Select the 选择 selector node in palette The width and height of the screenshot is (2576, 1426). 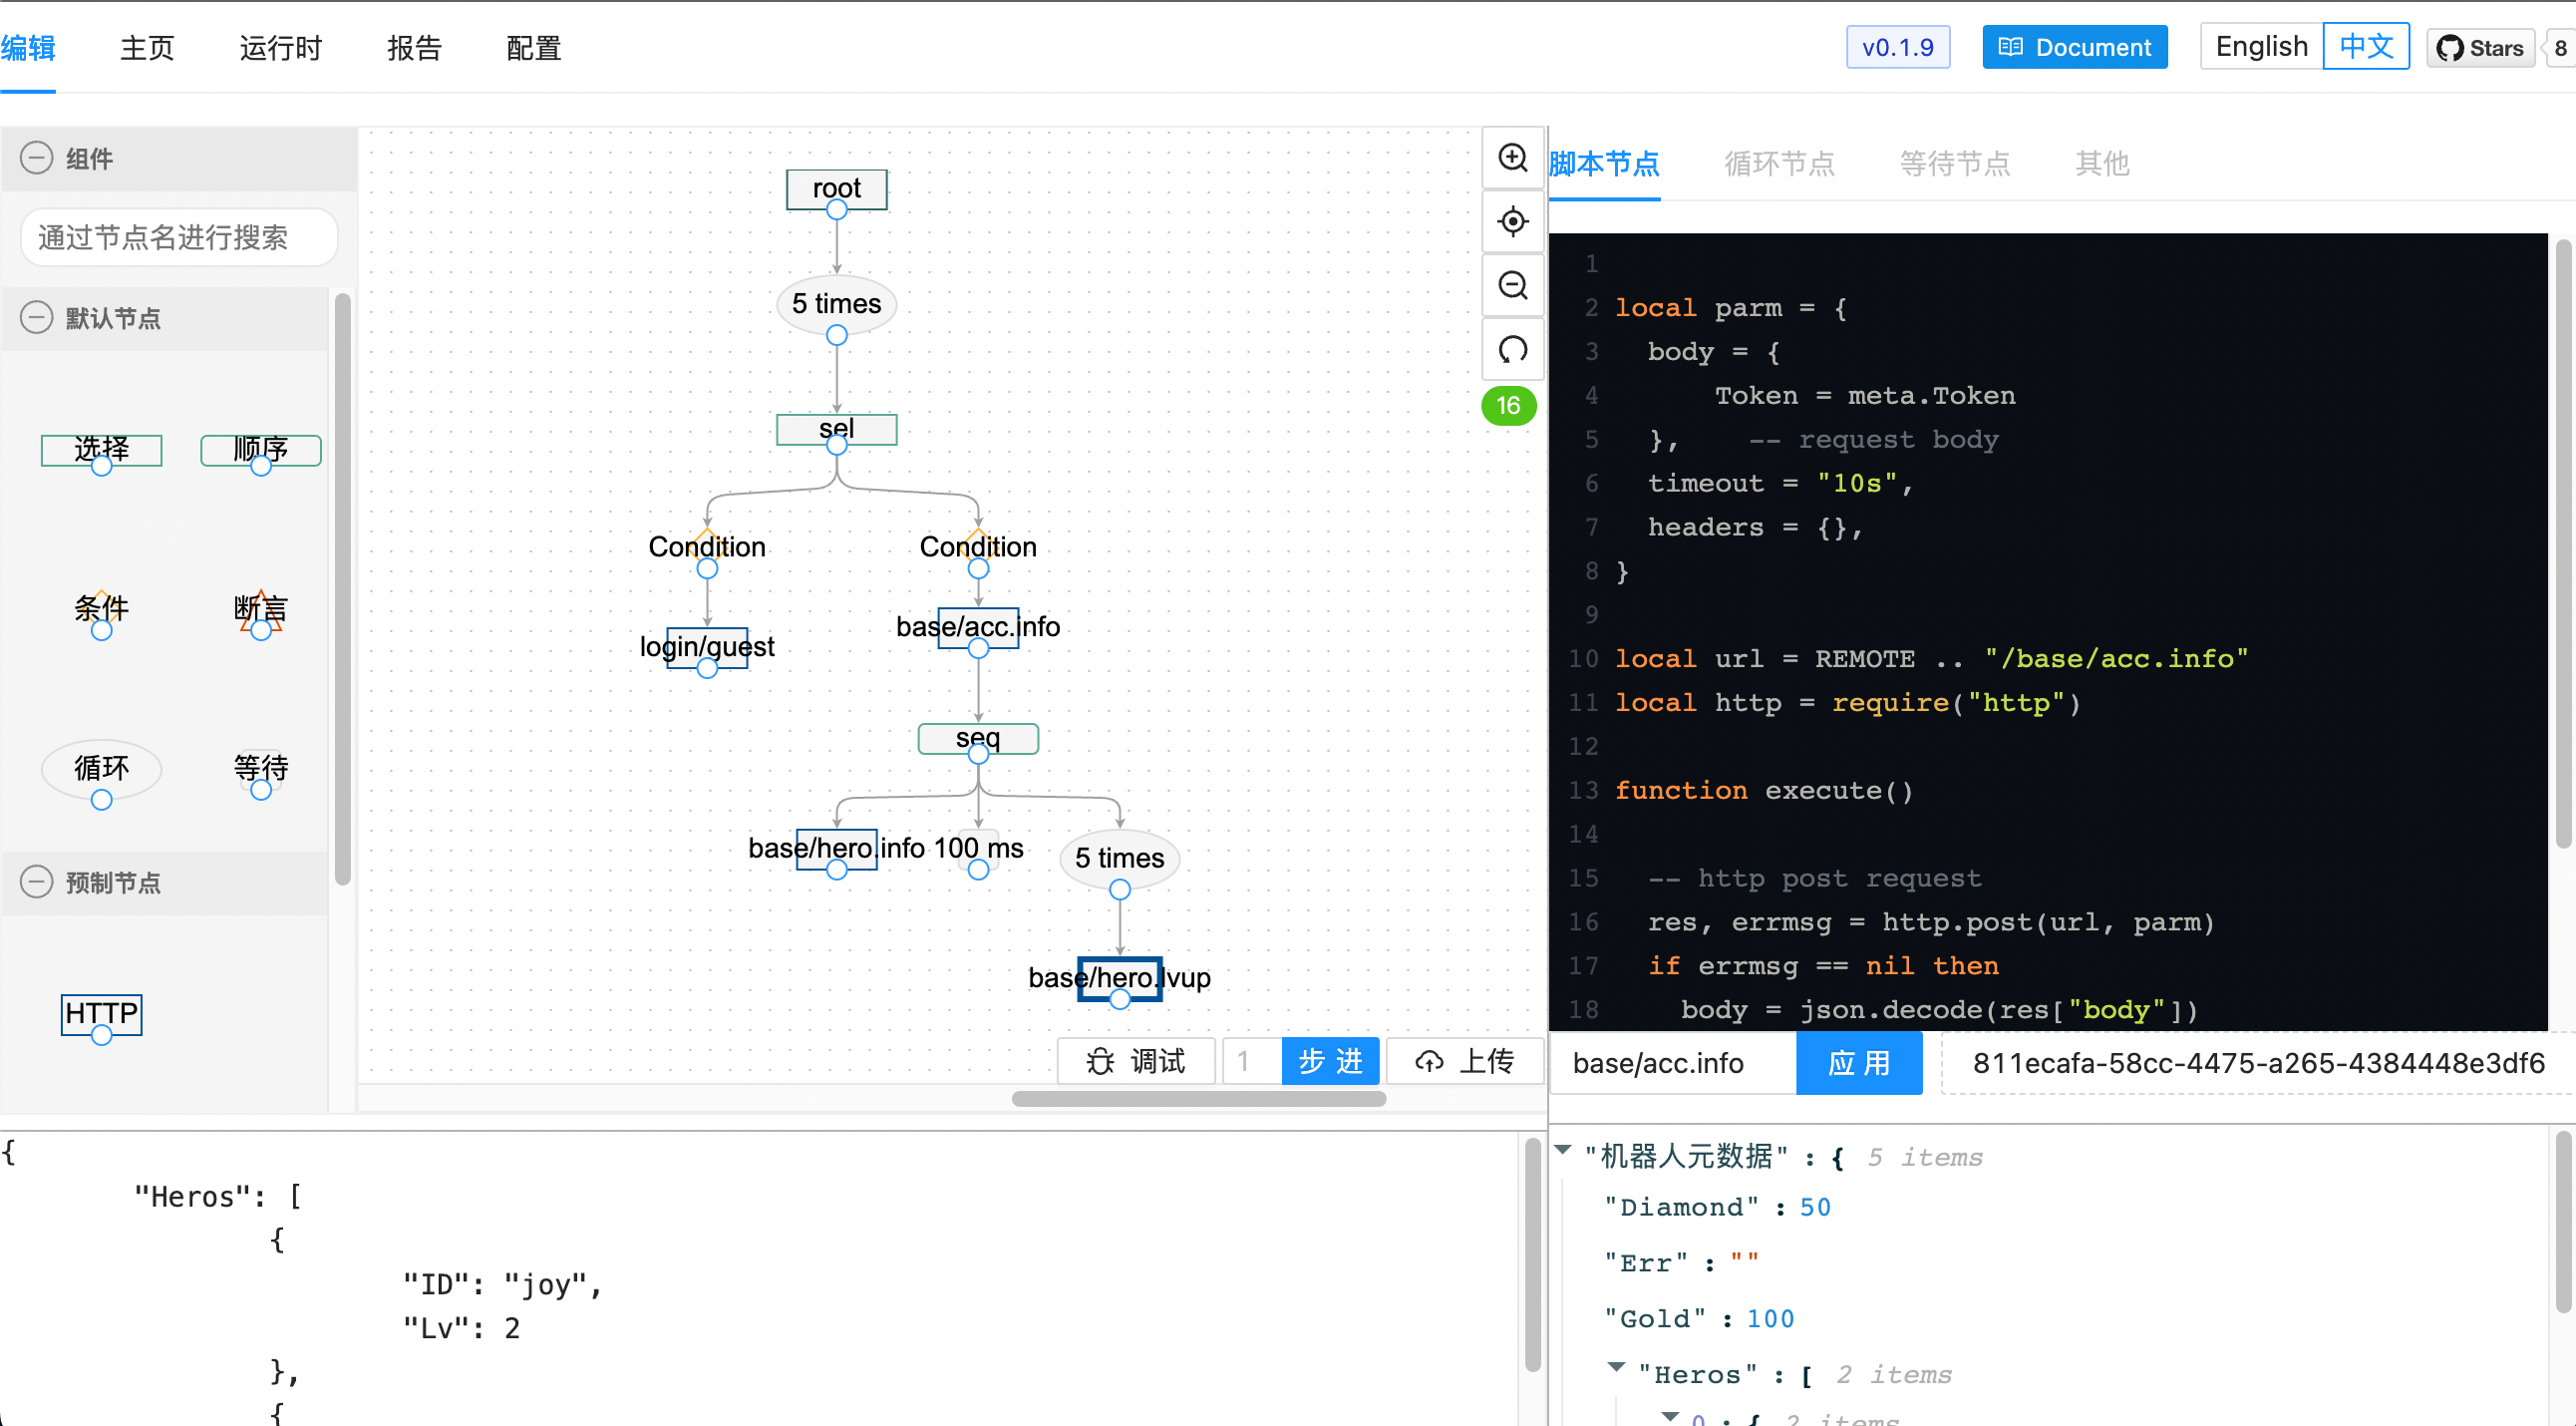pyautogui.click(x=101, y=450)
